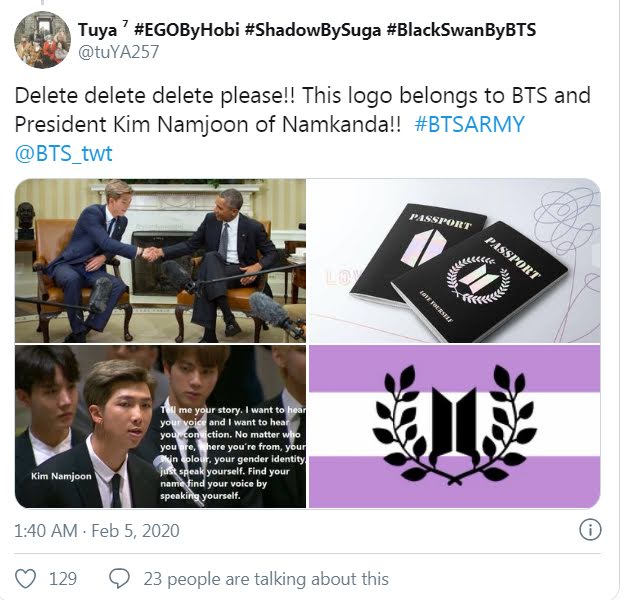The image size is (623, 600).
Task: Open the black passports photo
Action: point(455,261)
